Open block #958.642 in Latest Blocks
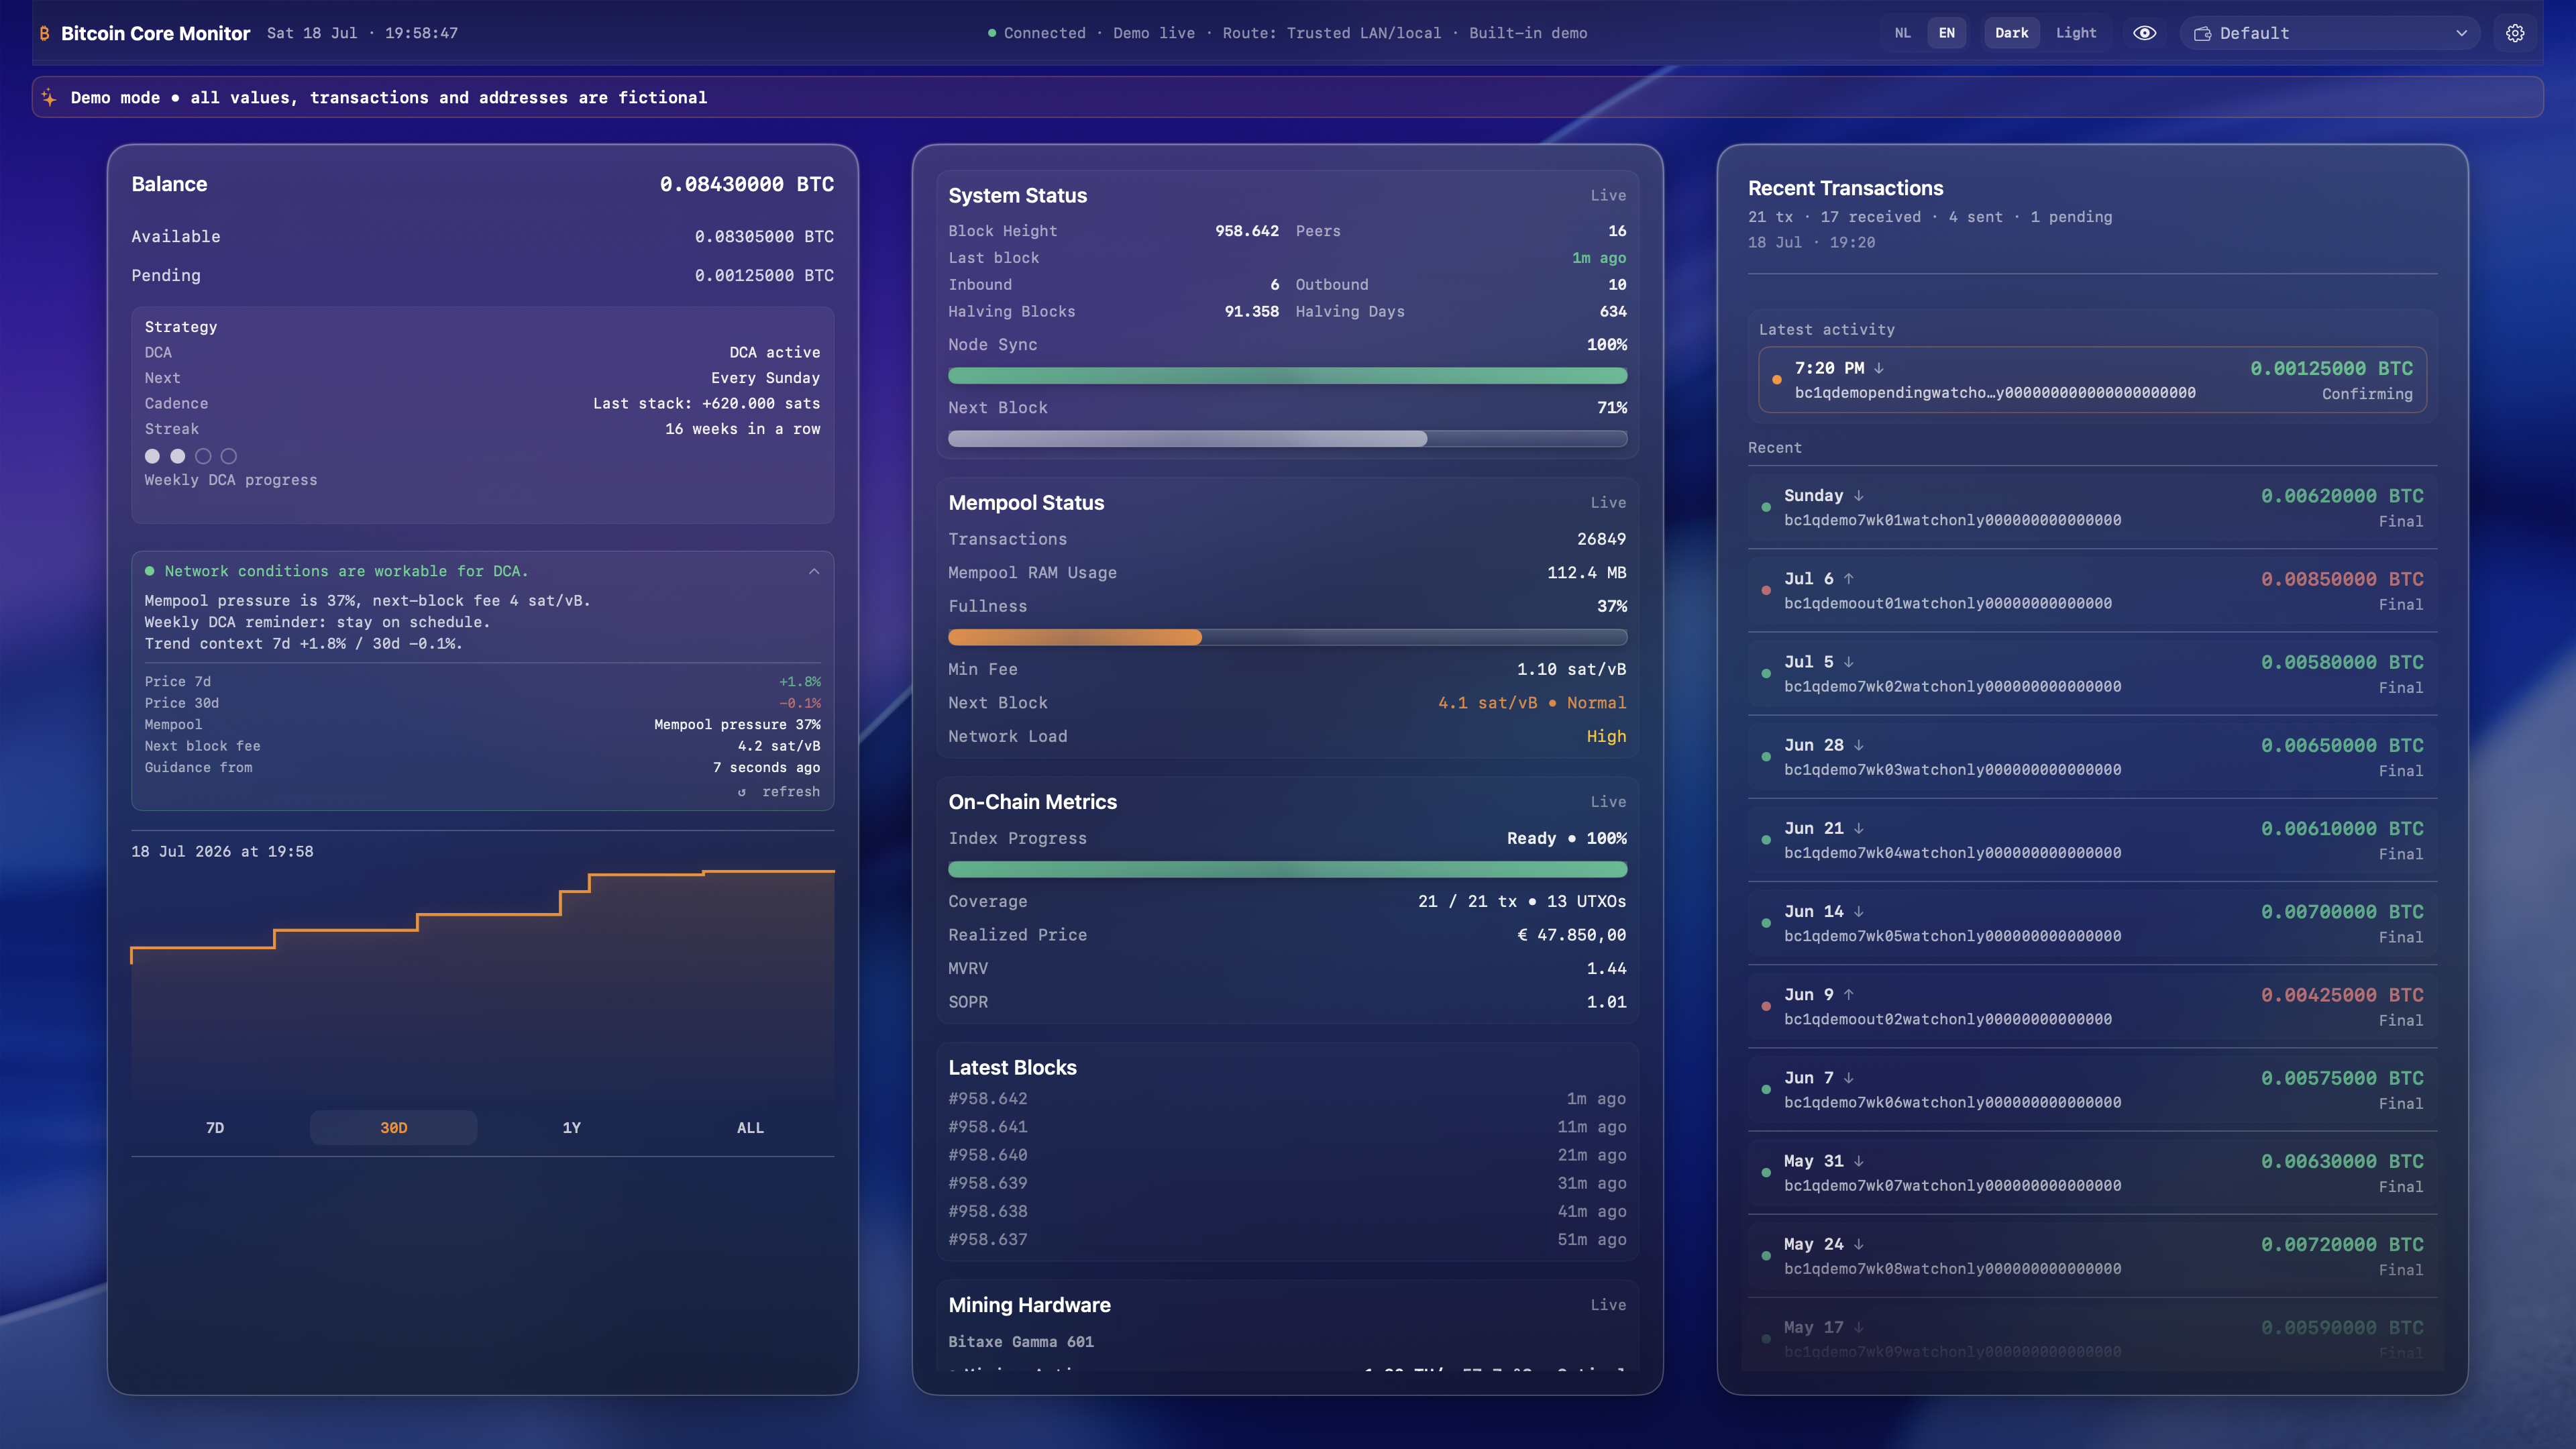Screen dimensions: 2576x1449 pos(1287,1099)
